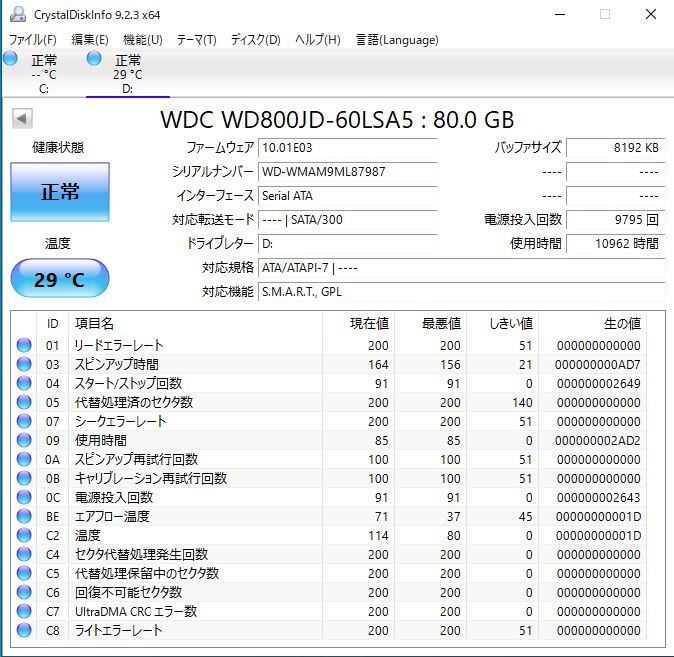The image size is (674, 657).
Task: Click the status circle for attribute C6
Action: pos(24,592)
